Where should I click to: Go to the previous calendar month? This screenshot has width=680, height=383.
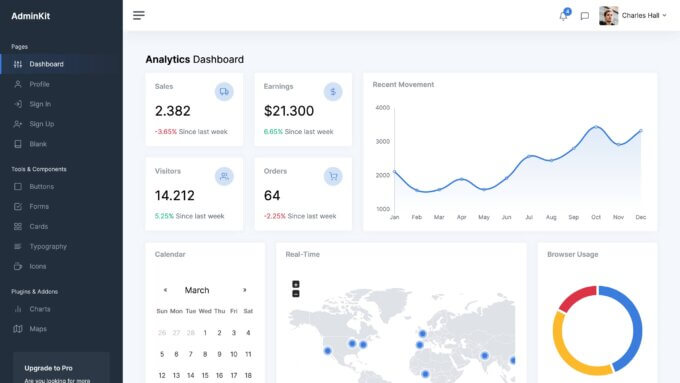(165, 290)
